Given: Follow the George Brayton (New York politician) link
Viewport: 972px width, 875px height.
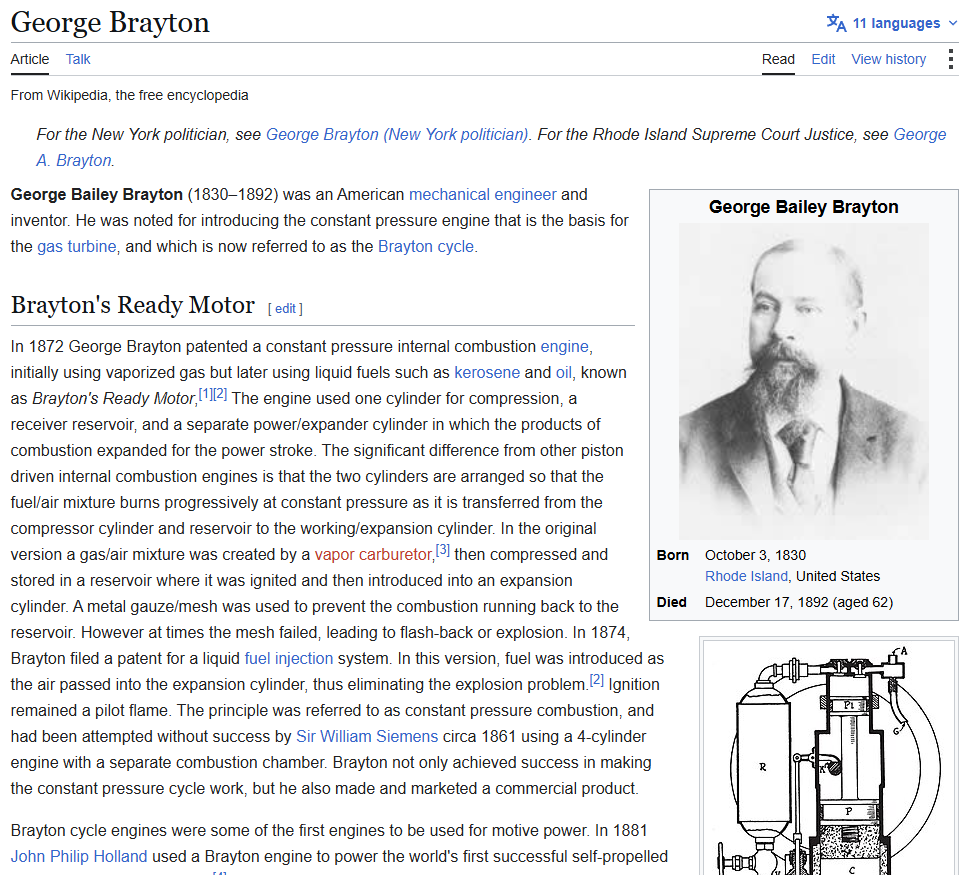Looking at the screenshot, I should pos(397,134).
